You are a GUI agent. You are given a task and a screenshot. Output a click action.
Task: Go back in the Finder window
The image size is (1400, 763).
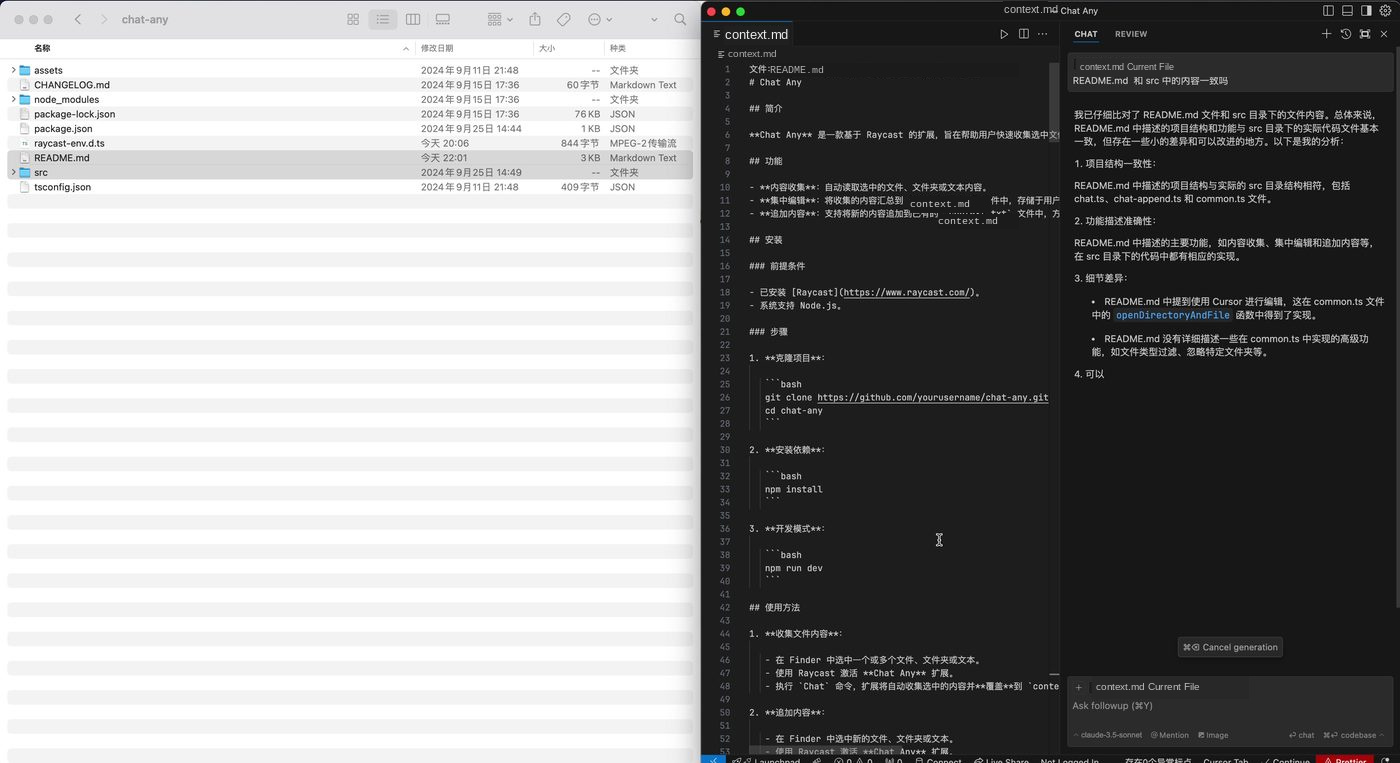click(x=78, y=19)
